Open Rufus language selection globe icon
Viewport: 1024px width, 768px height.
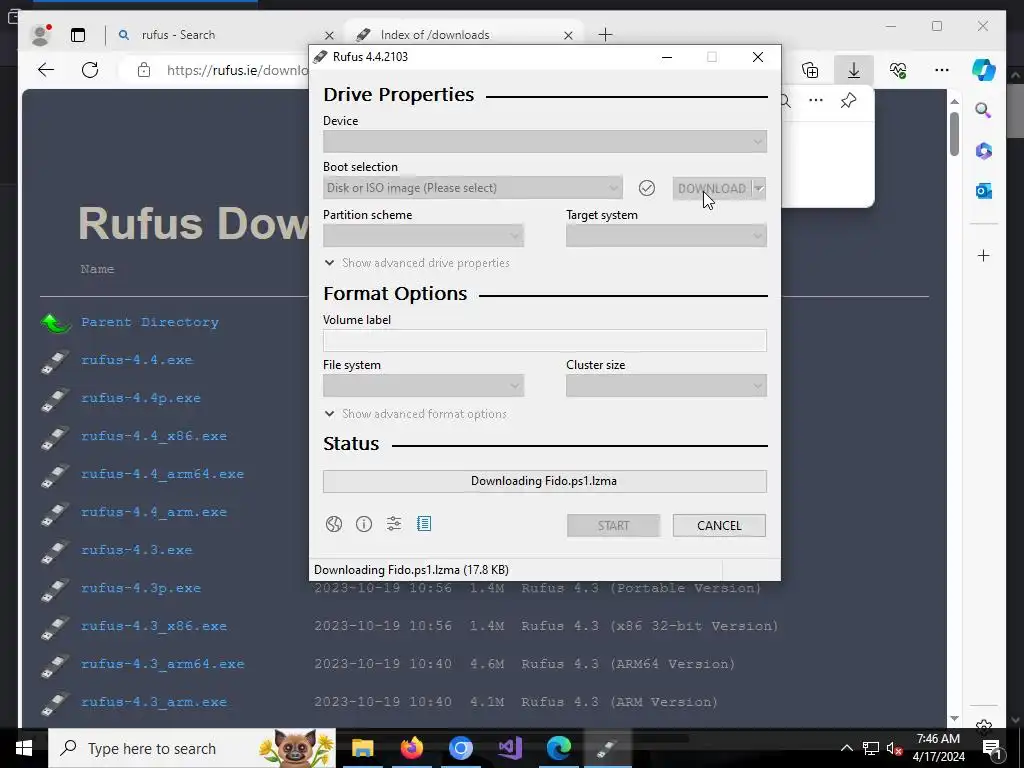point(334,524)
